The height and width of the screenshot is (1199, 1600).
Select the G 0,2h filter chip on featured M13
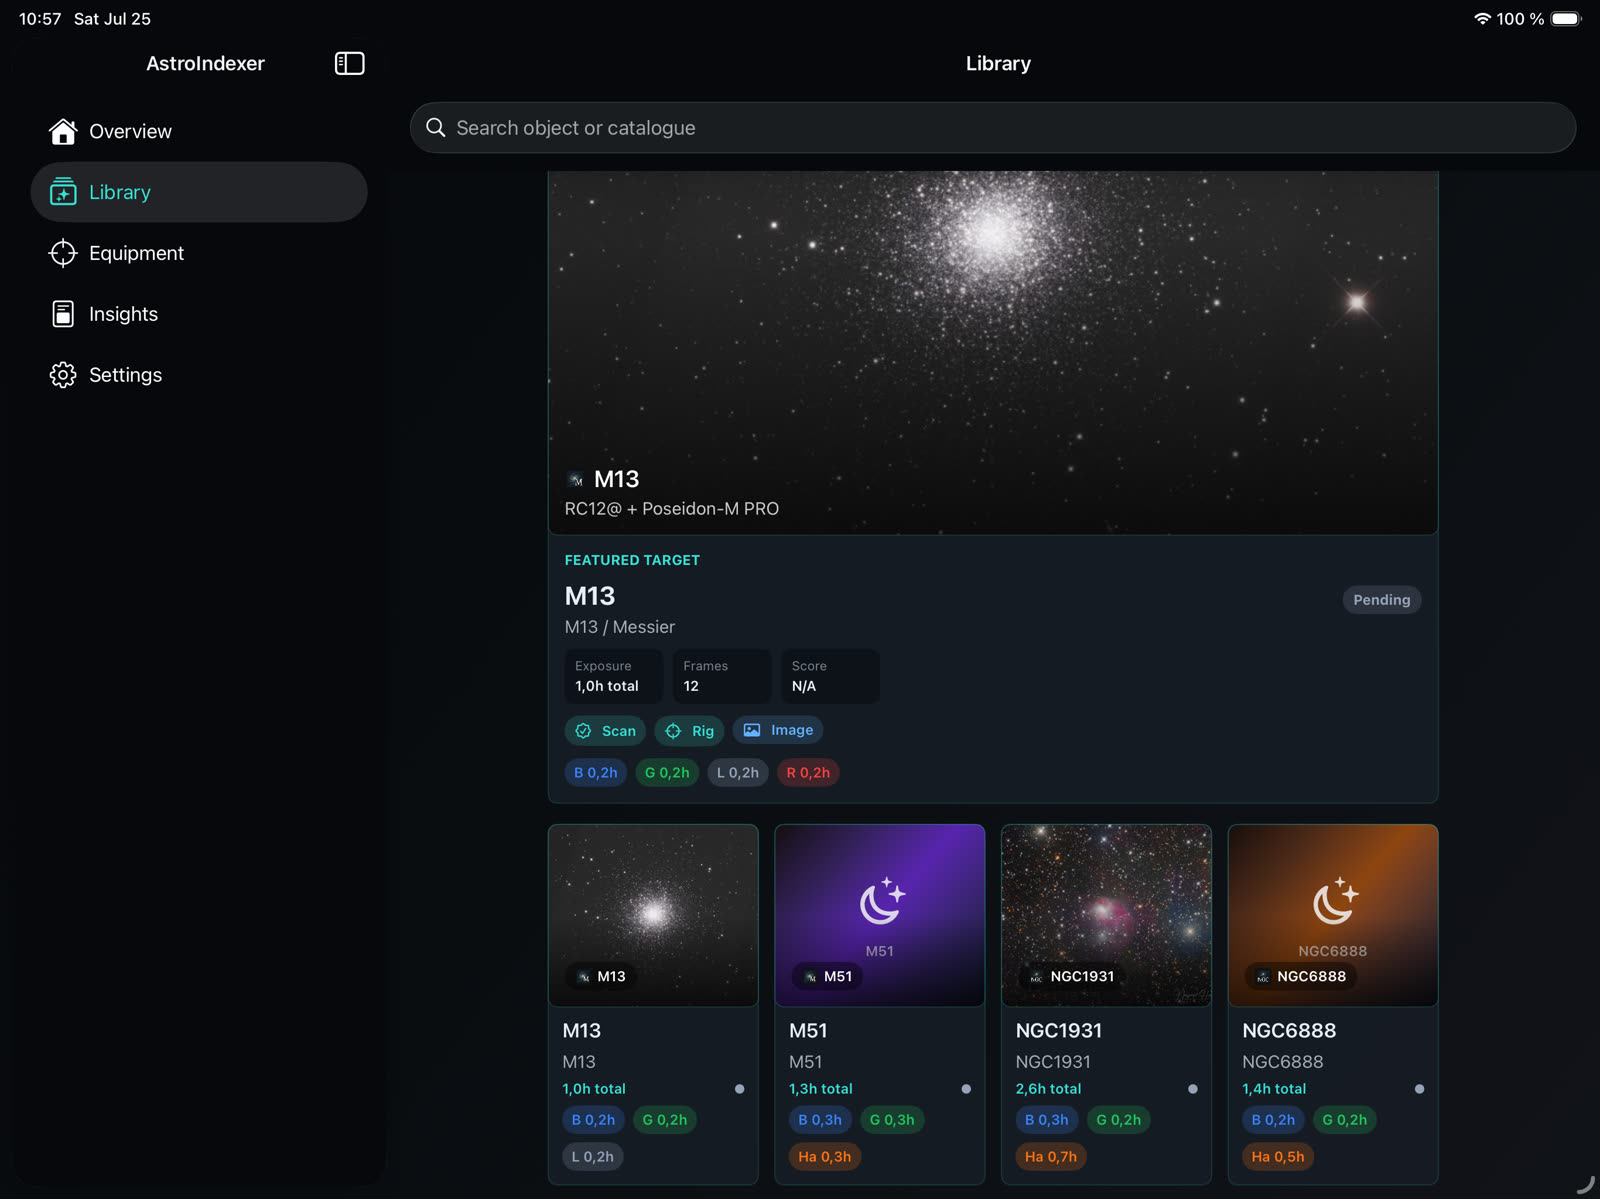(667, 772)
